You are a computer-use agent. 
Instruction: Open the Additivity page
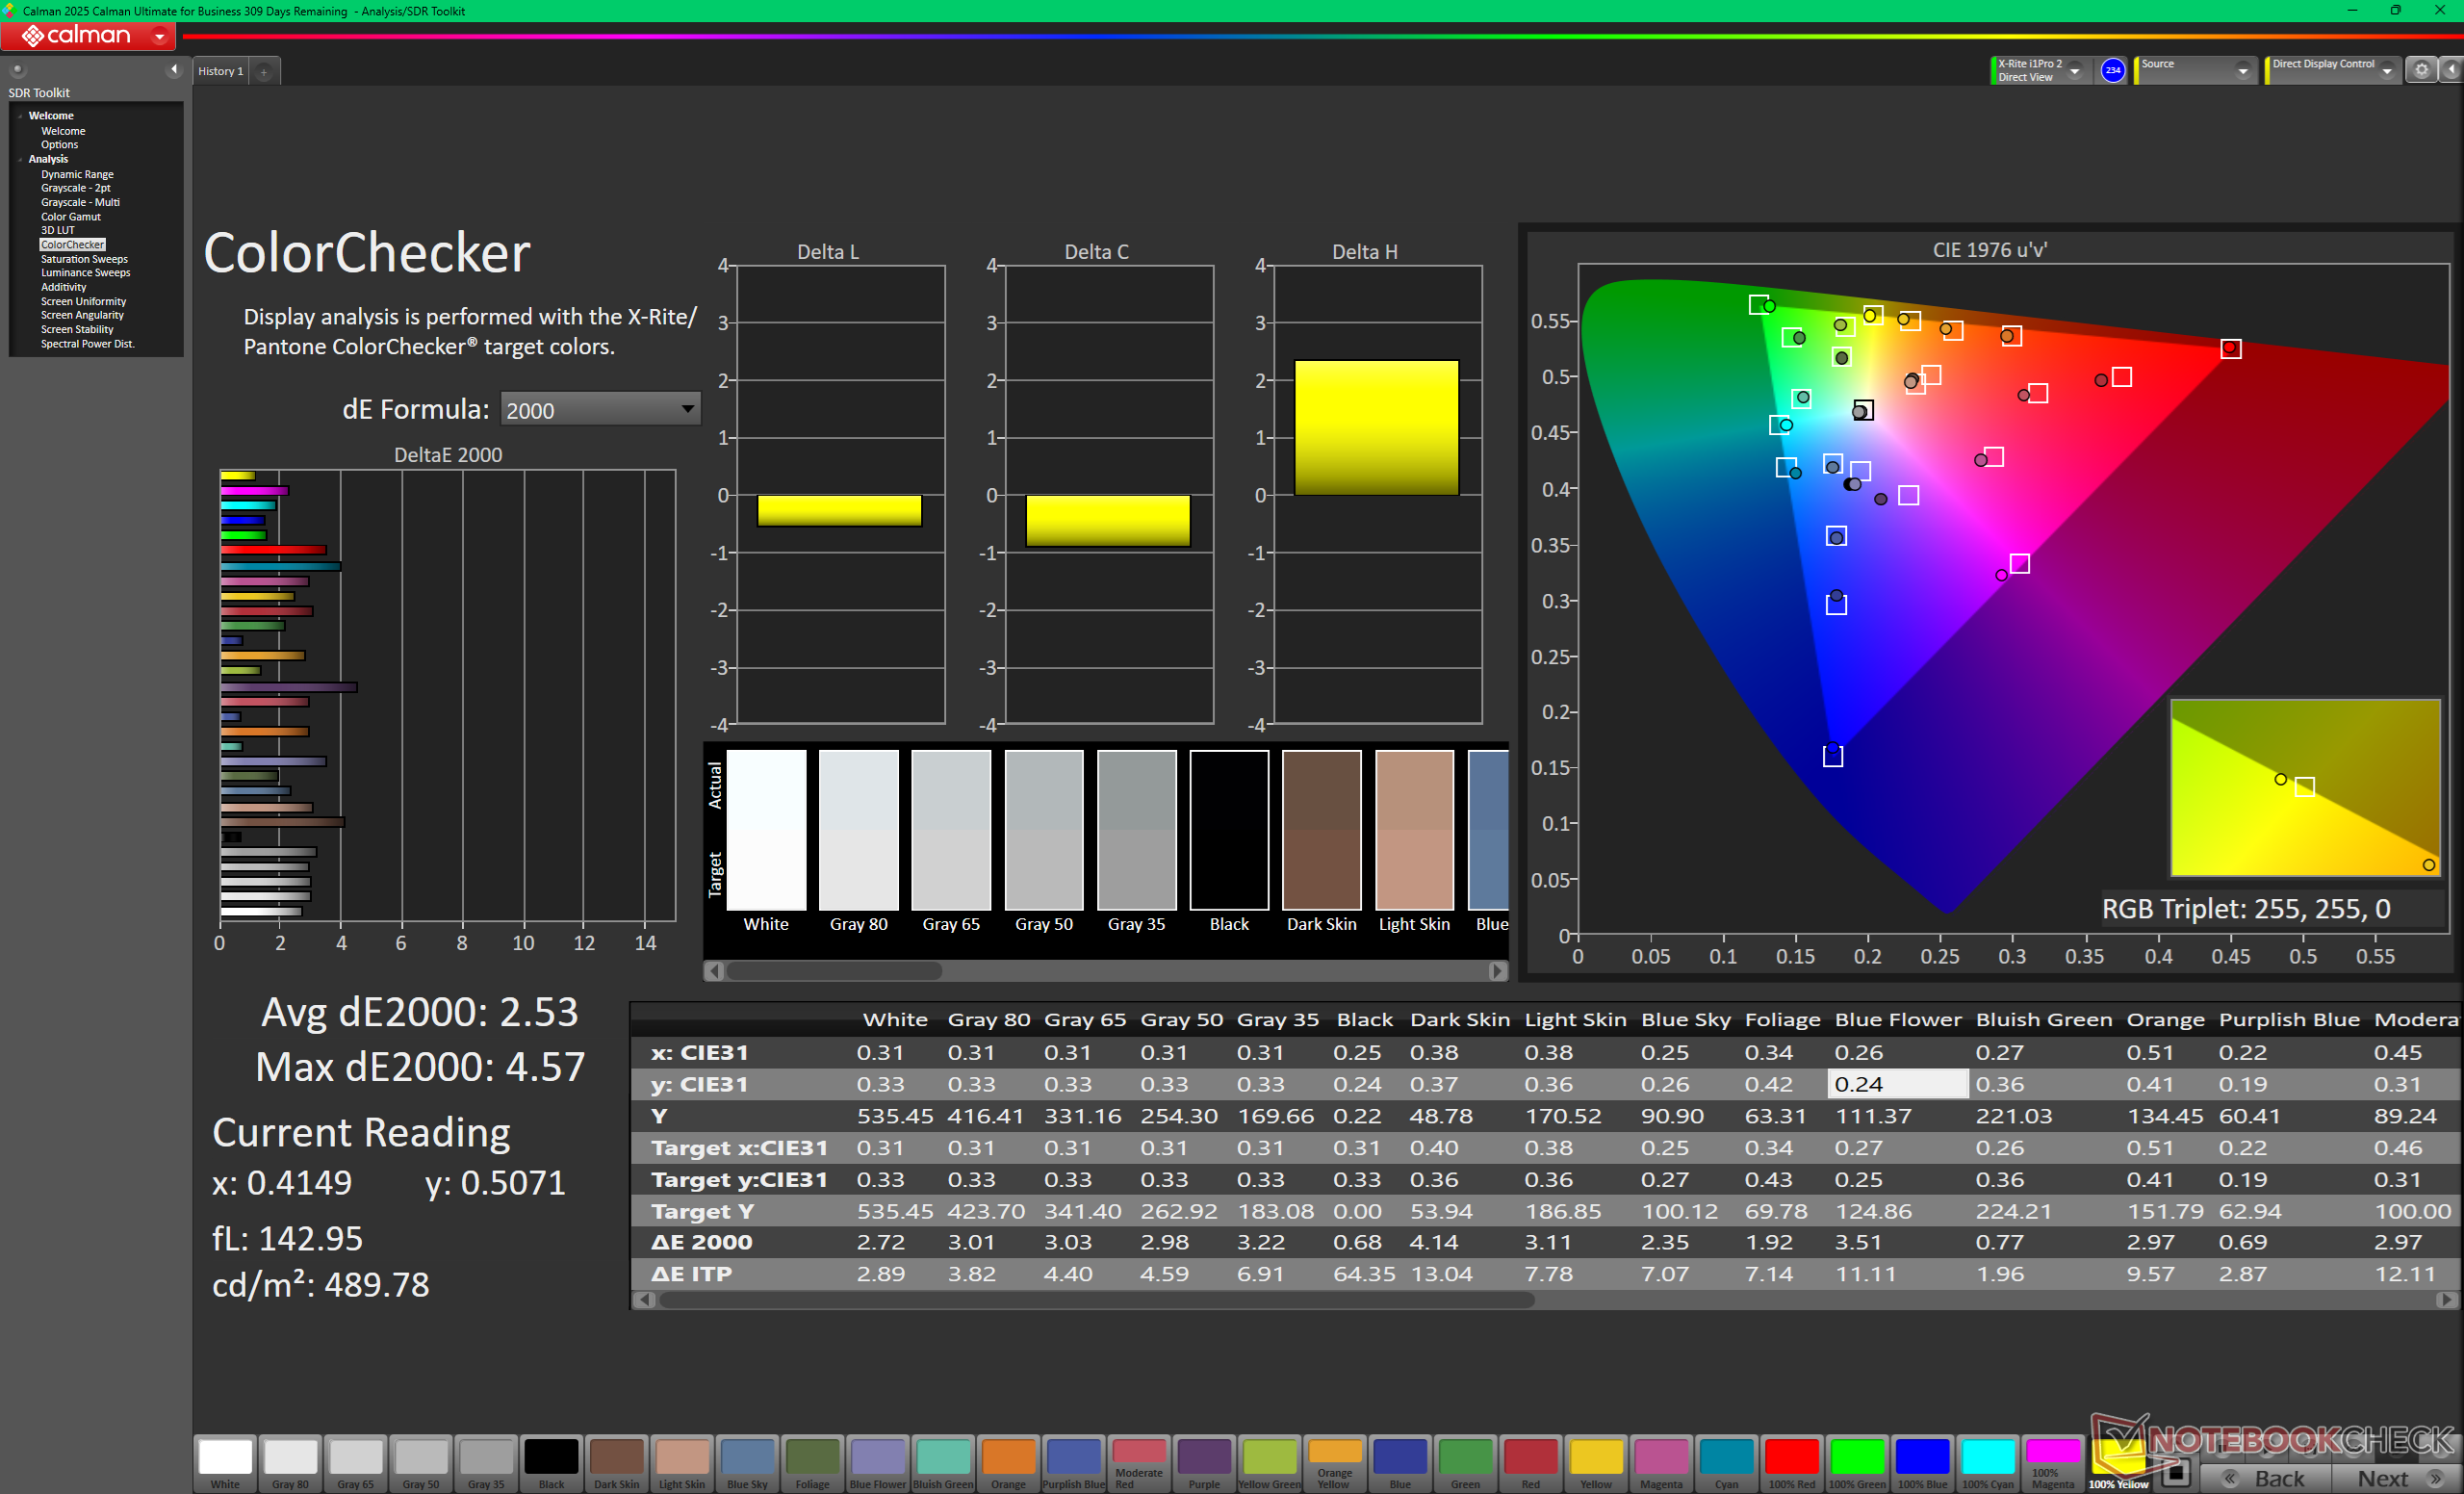[64, 287]
